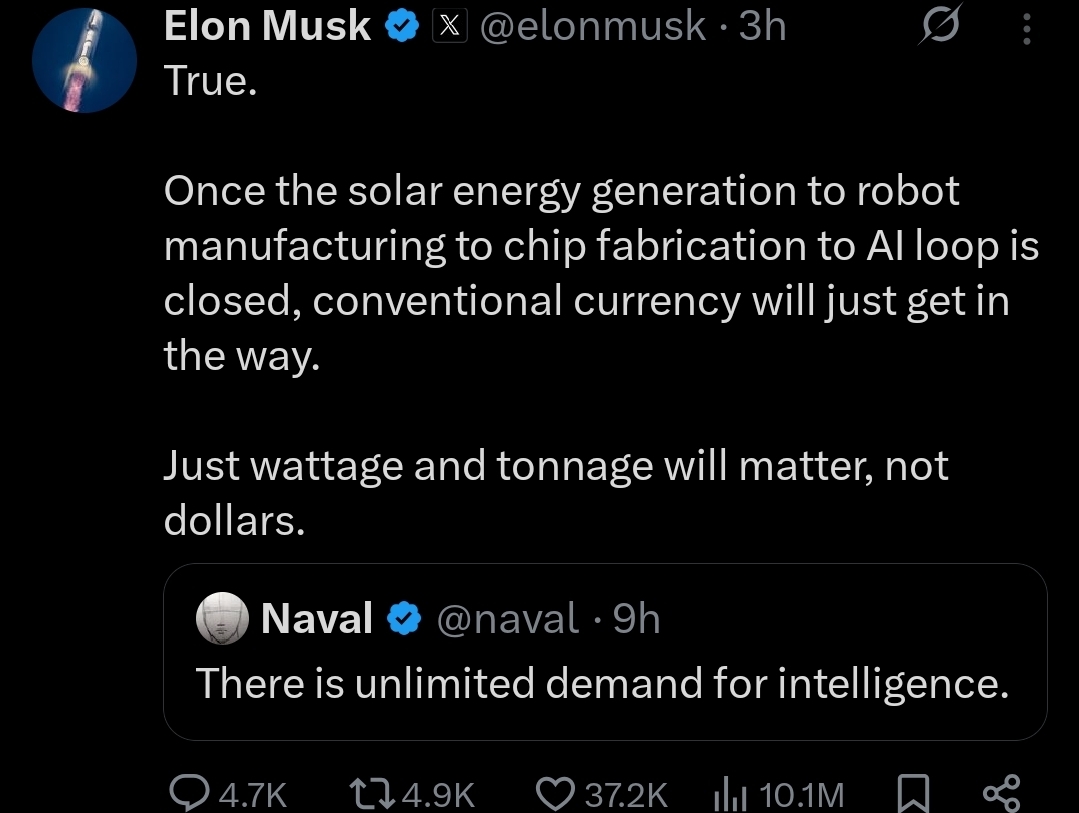Open the @elonmusk handle link
Image resolution: width=1079 pixels, height=813 pixels.
pos(592,28)
